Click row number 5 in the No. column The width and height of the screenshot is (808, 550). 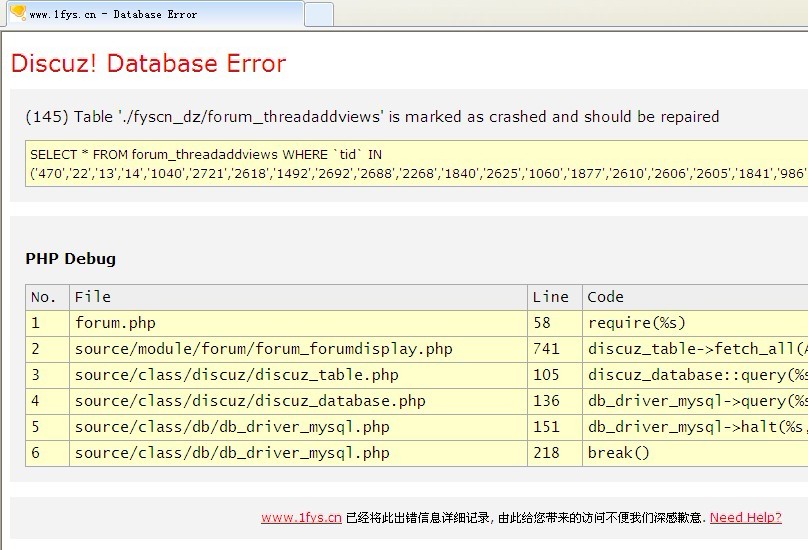tap(47, 427)
